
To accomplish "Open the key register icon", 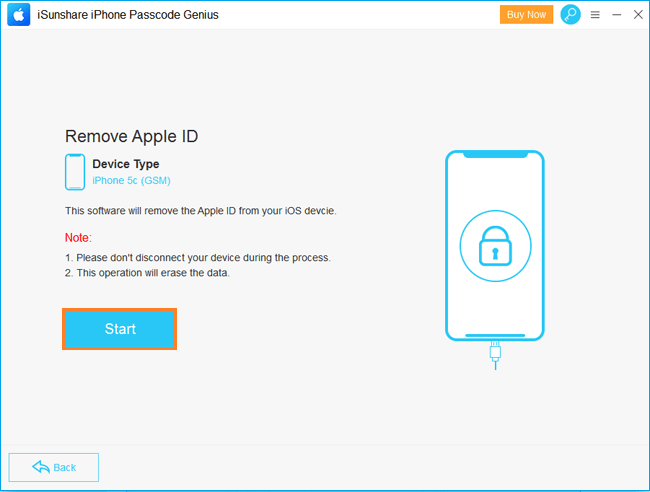I will (x=570, y=15).
